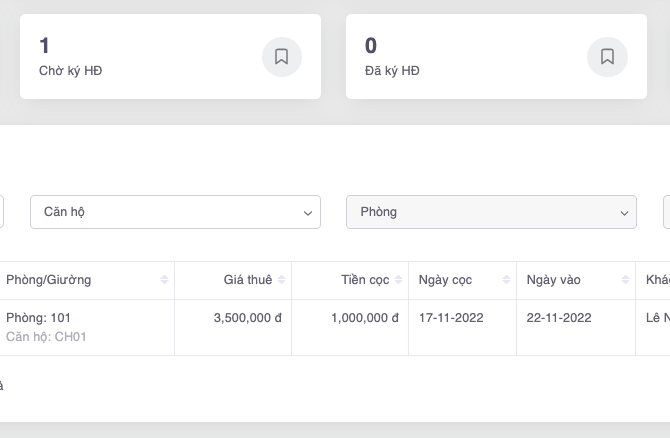Sort table by Phòng/Giường sort arrows

[x=164, y=280]
